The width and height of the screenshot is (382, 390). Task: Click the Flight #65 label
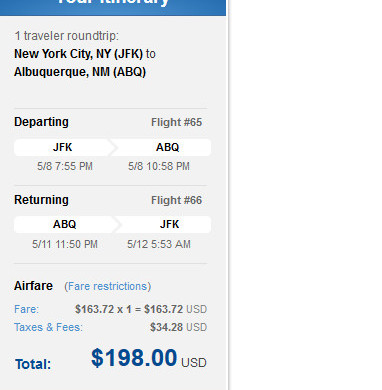point(176,122)
